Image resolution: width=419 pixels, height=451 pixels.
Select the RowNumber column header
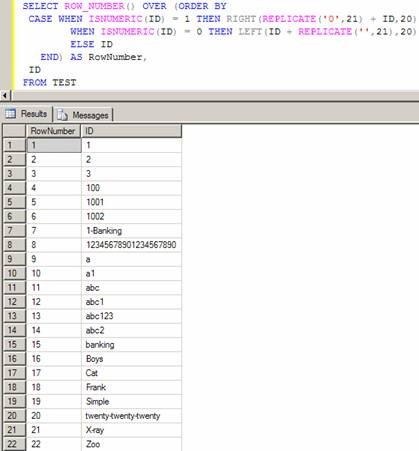[x=54, y=131]
